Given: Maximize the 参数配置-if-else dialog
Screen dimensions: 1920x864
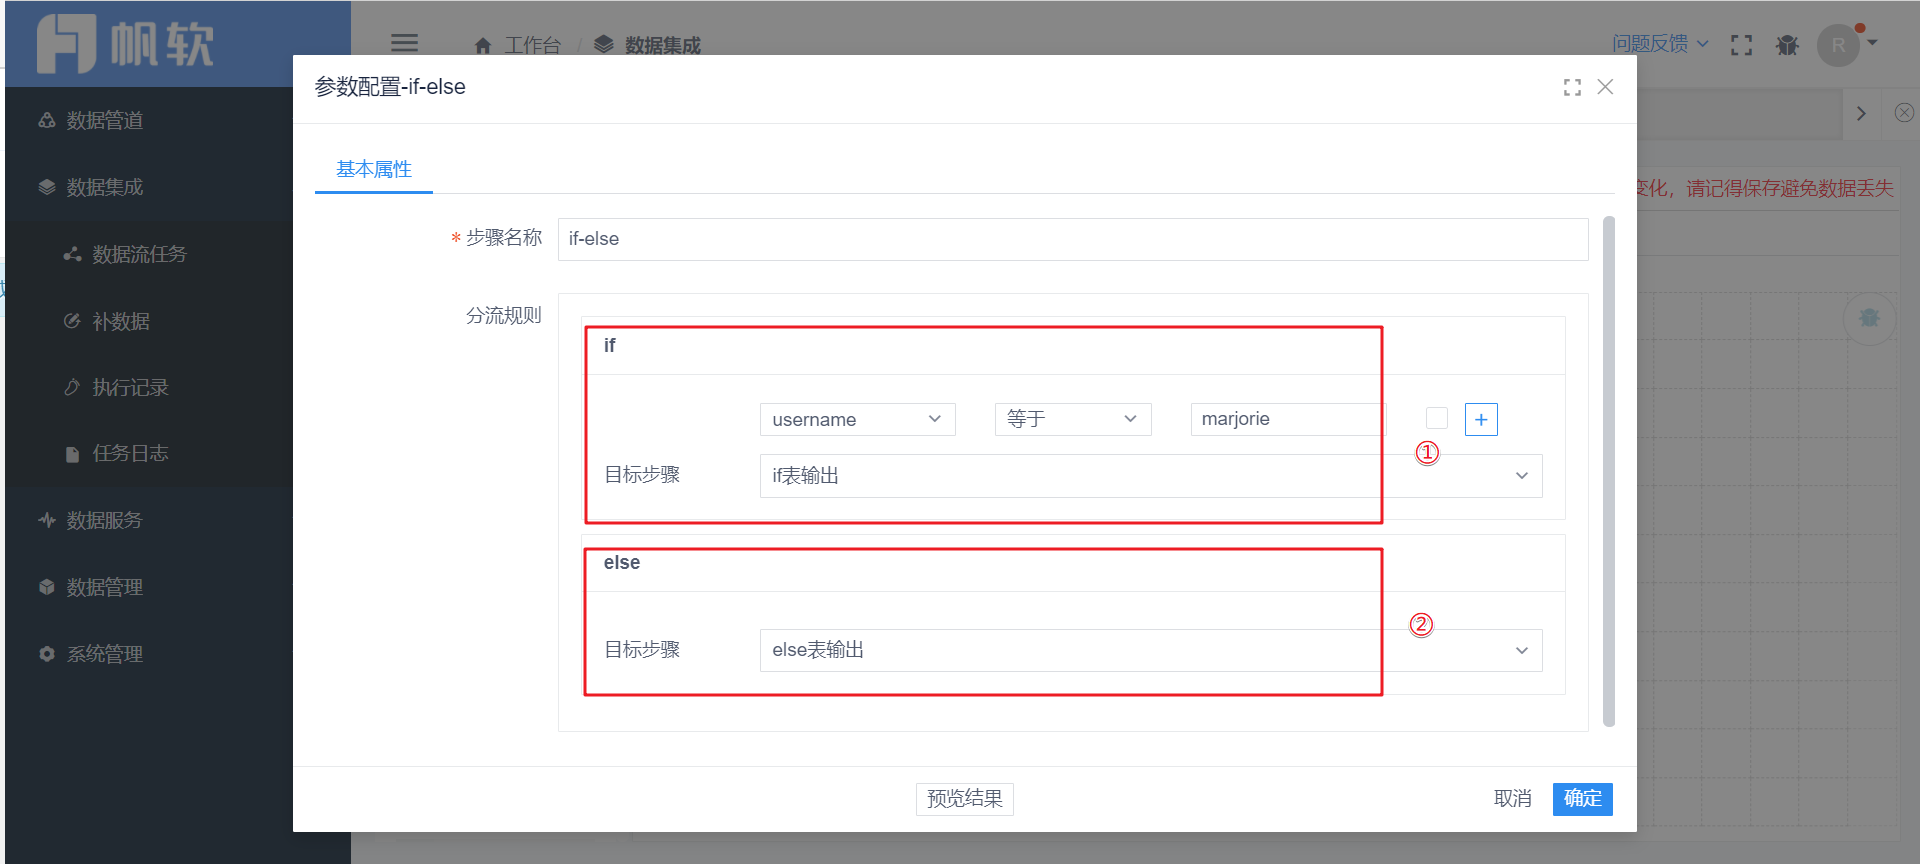Looking at the screenshot, I should (1572, 88).
